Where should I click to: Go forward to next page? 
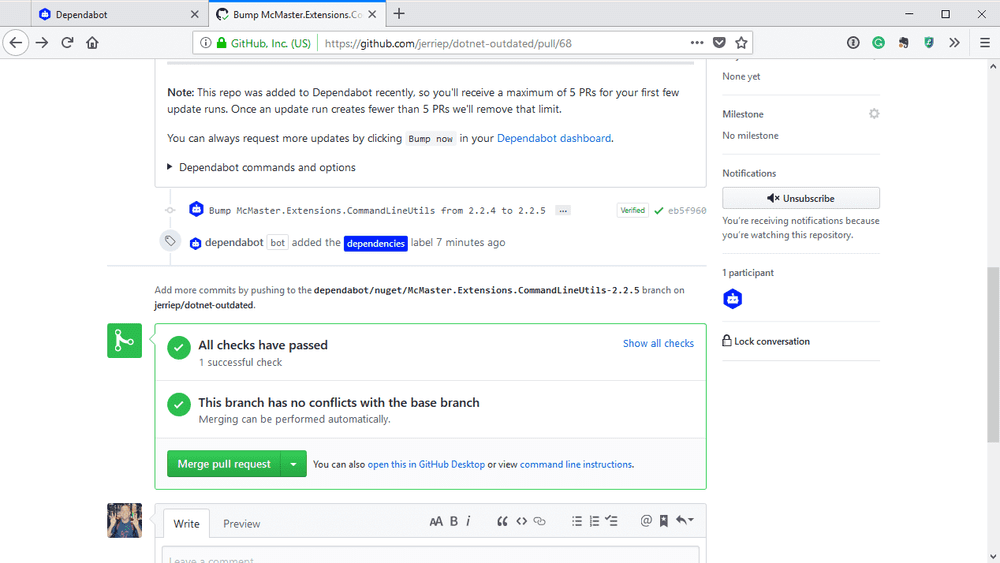point(42,43)
